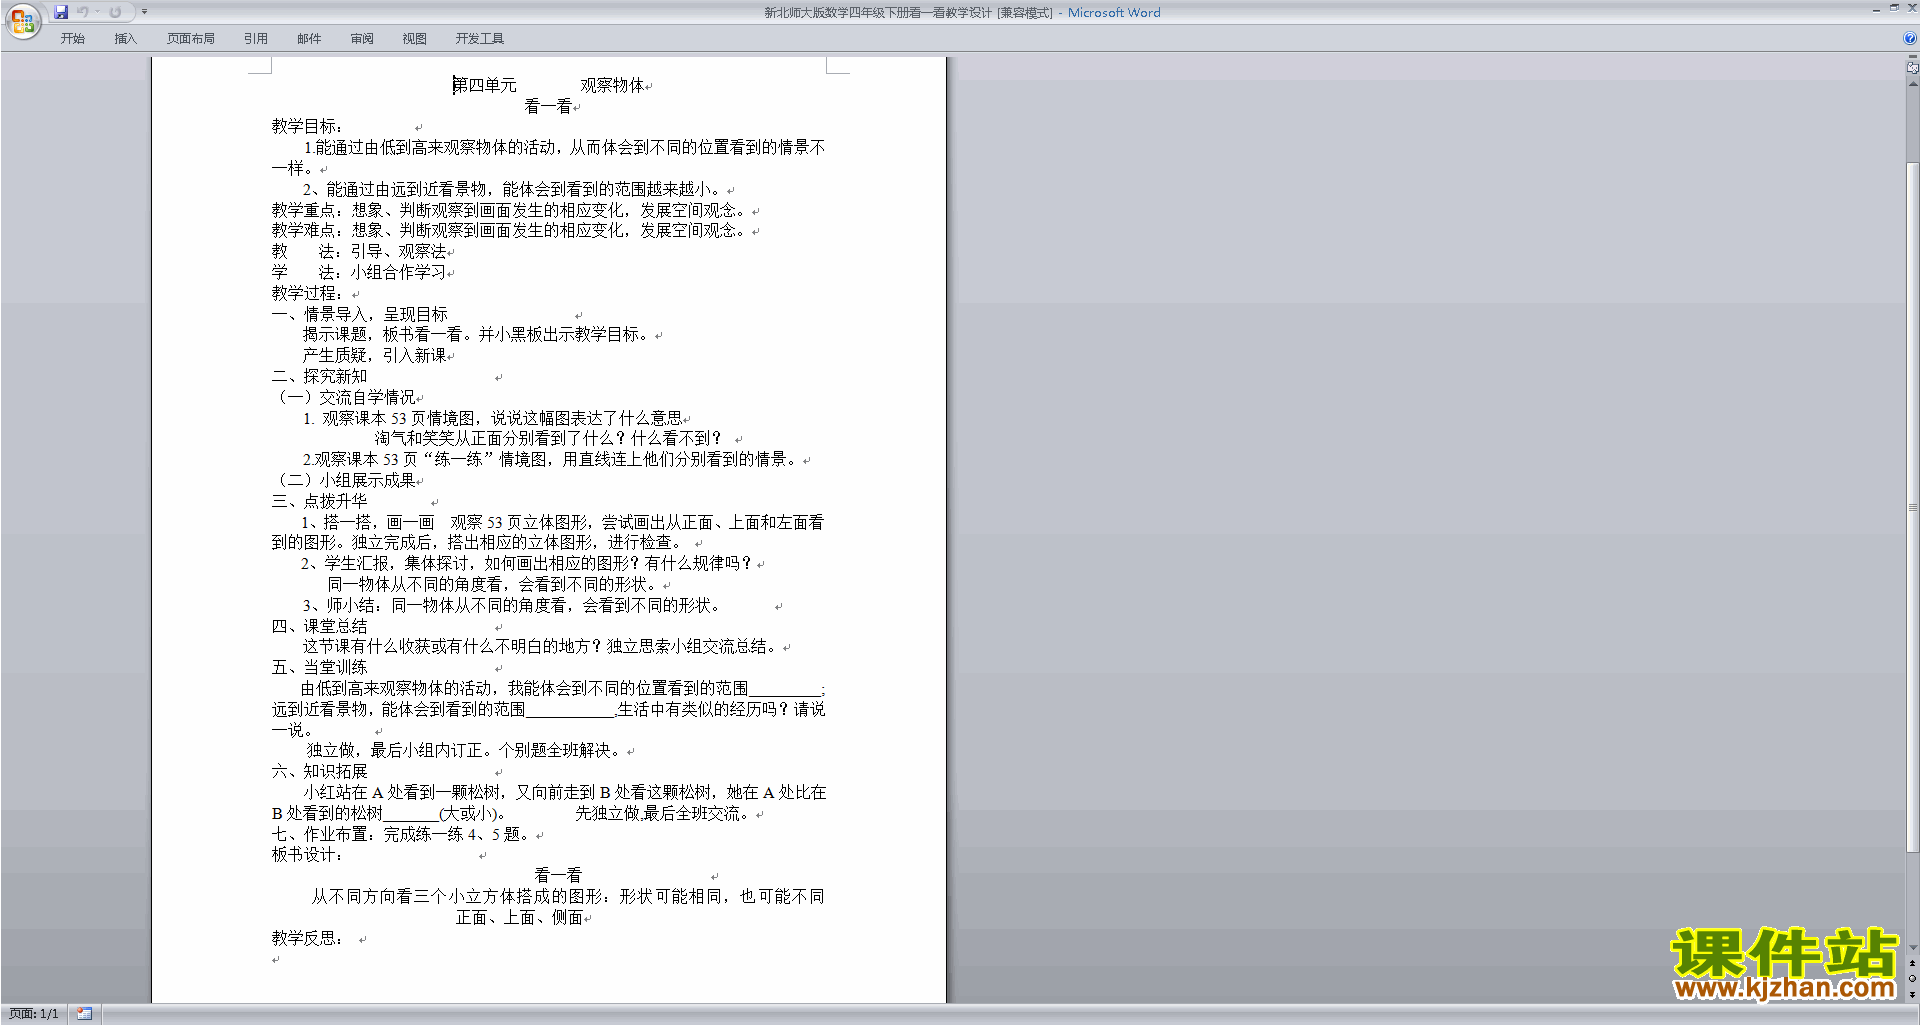Expand the Customize Quick Access Toolbar arrow
Screen dimensions: 1920x1025
coord(144,12)
